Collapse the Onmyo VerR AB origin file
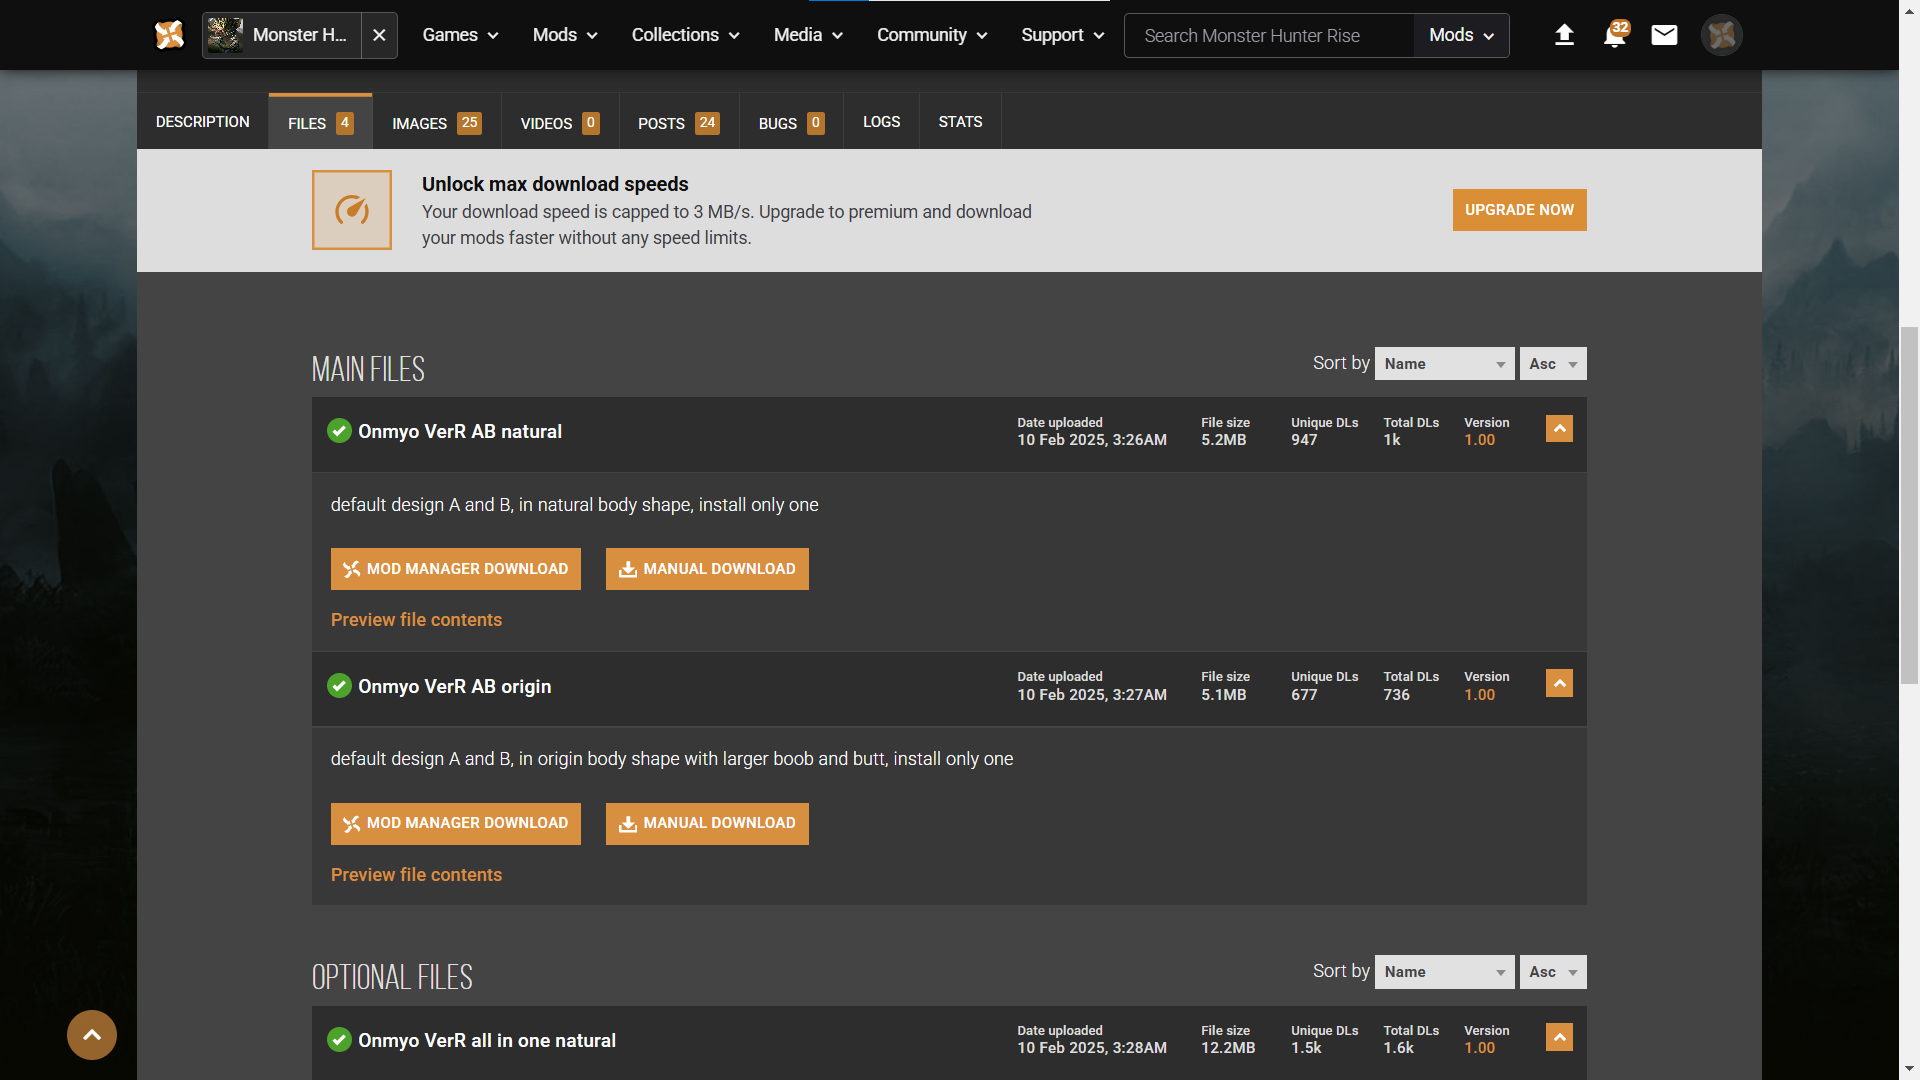 pyautogui.click(x=1559, y=683)
